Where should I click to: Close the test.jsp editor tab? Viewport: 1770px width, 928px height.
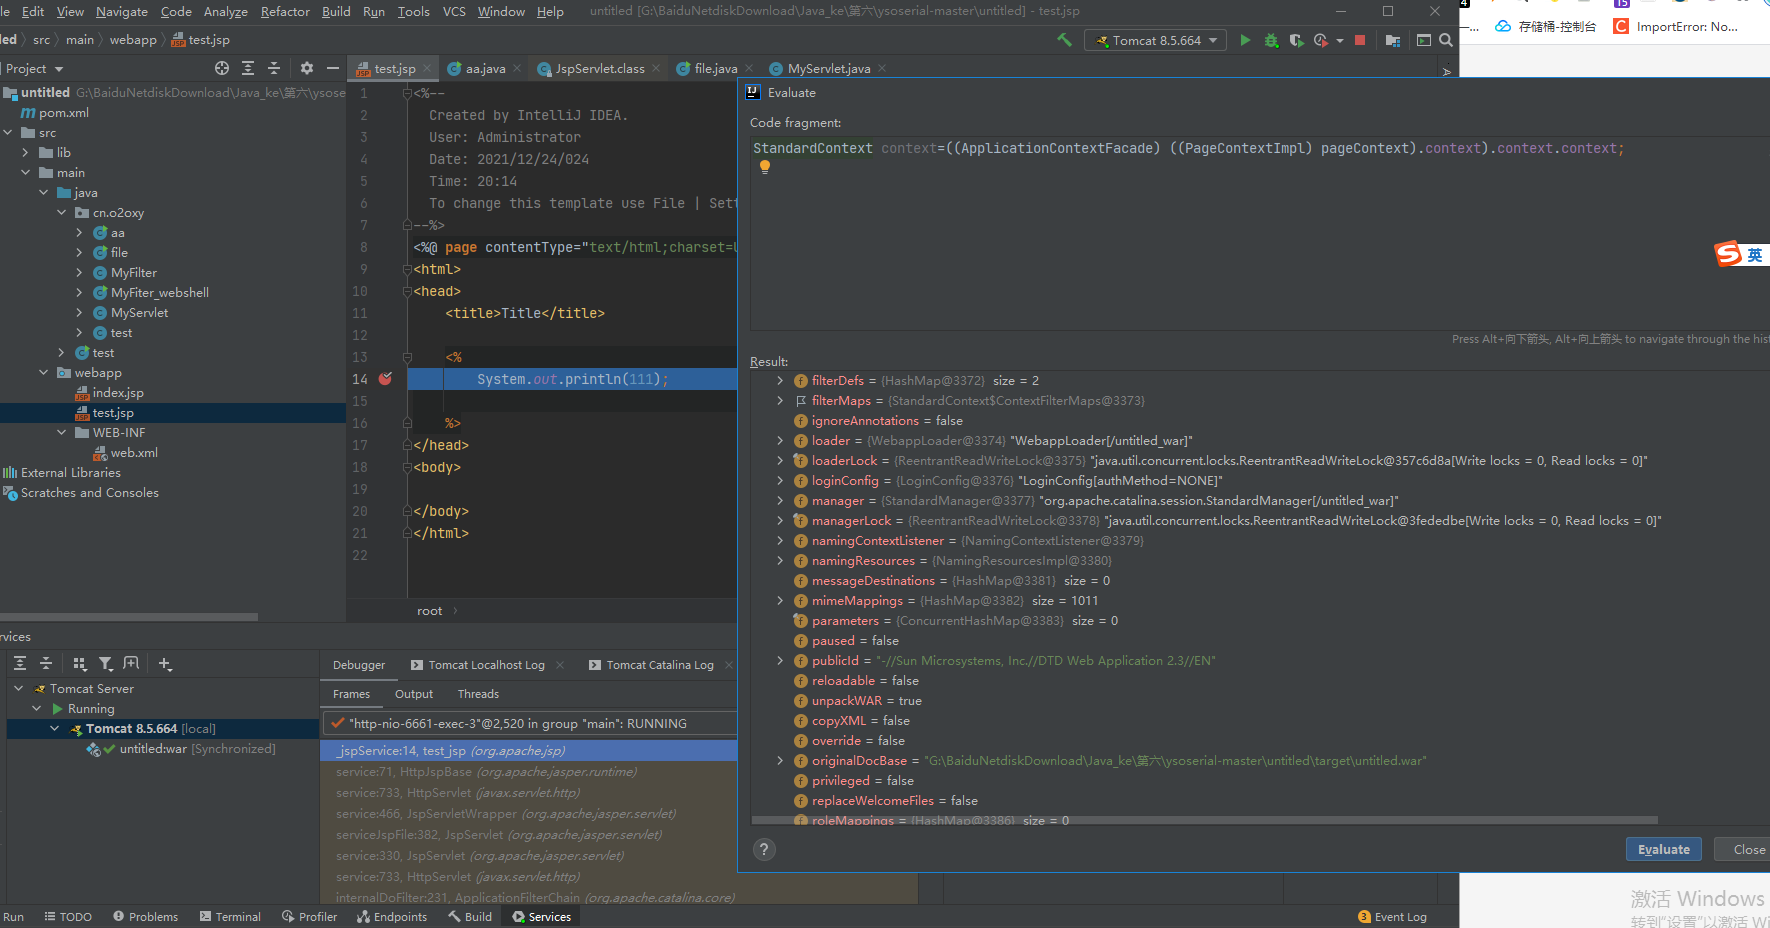coord(427,68)
